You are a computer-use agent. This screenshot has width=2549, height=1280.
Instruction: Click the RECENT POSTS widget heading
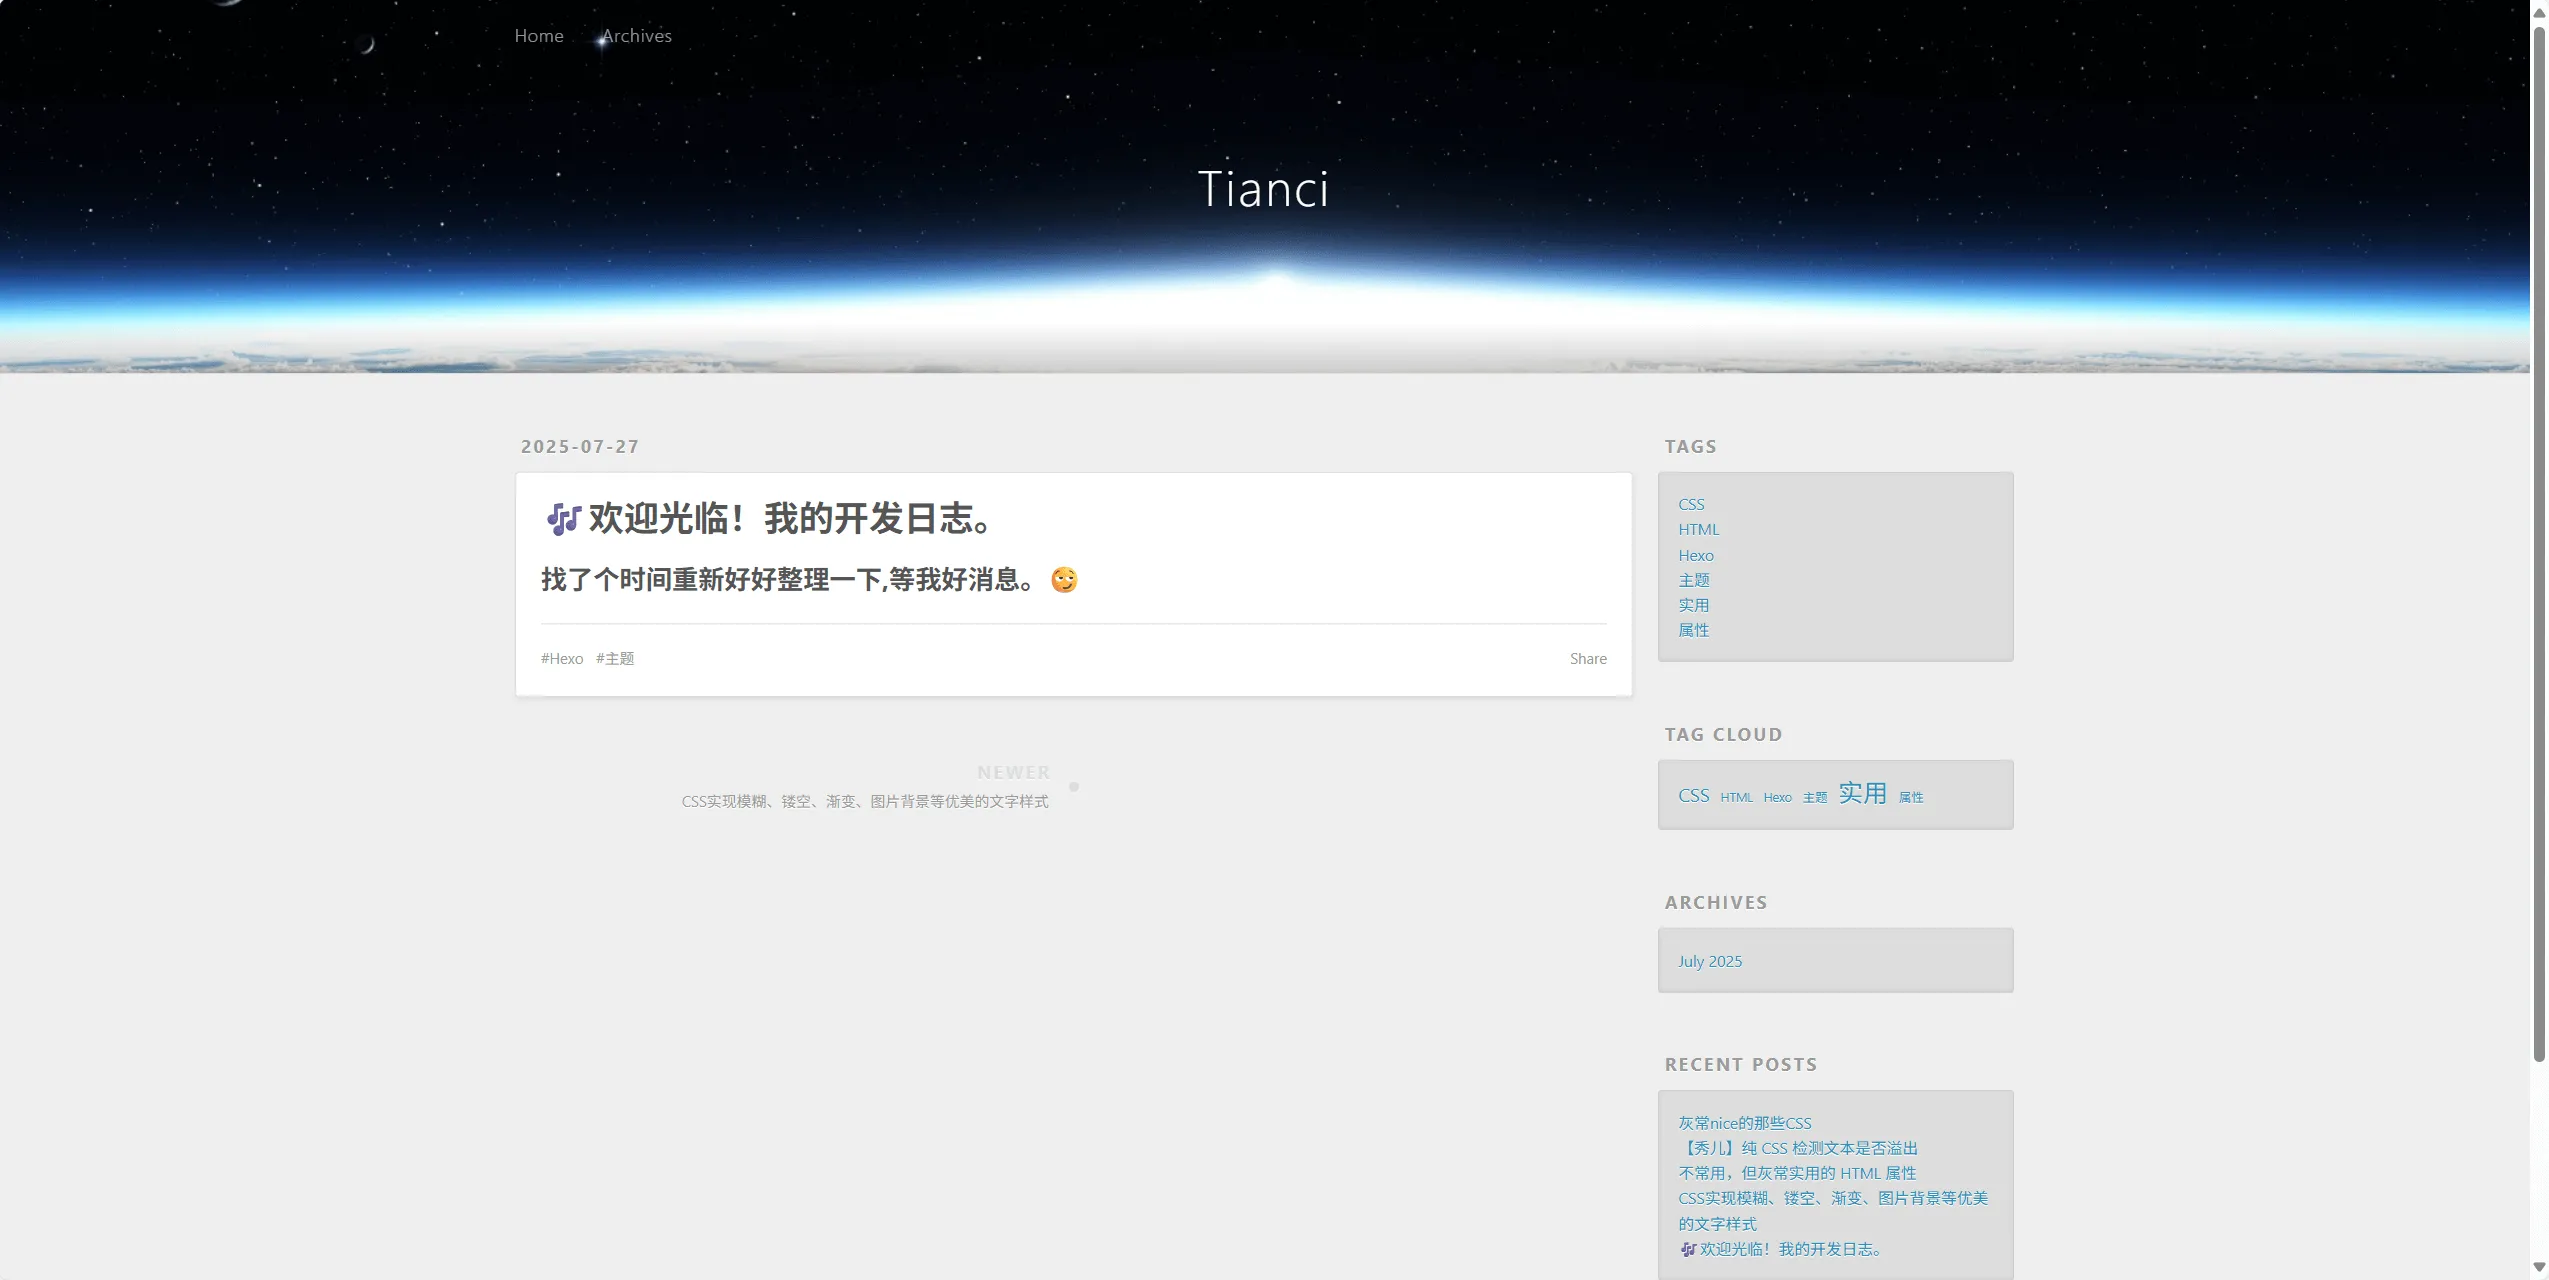point(1741,1065)
